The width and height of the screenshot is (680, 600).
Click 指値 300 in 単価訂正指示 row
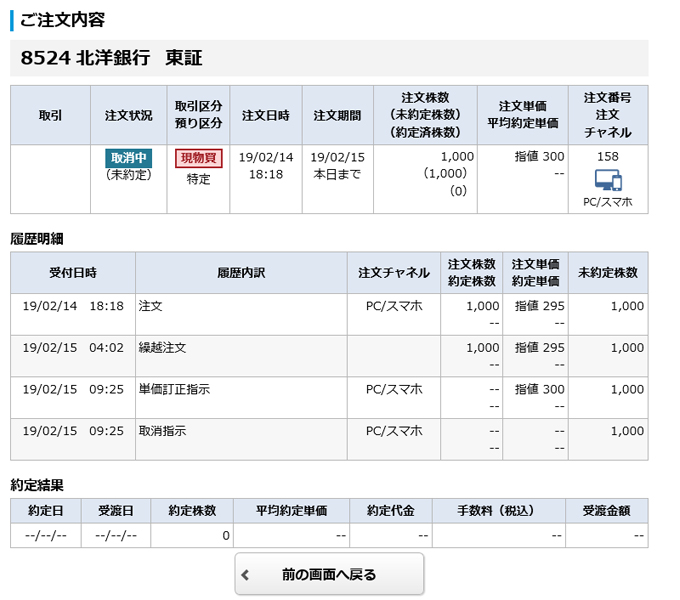tap(539, 389)
